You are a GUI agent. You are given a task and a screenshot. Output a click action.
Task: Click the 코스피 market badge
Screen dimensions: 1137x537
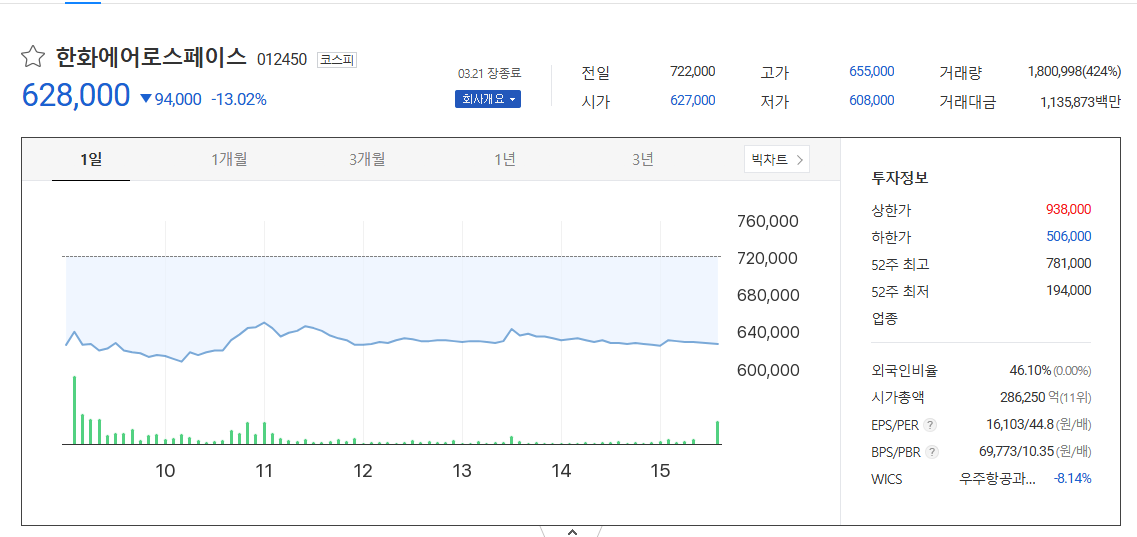tap(337, 59)
